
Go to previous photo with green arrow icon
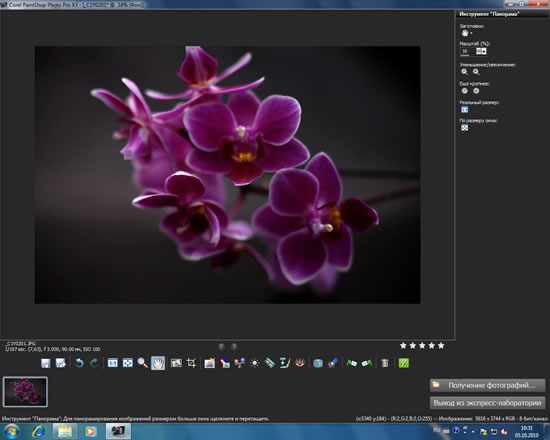click(x=351, y=363)
